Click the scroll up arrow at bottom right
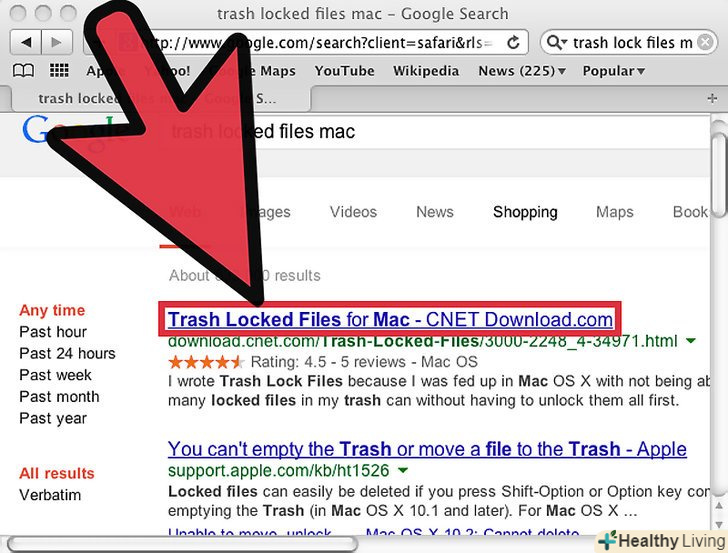The height and width of the screenshot is (553, 728). (719, 506)
